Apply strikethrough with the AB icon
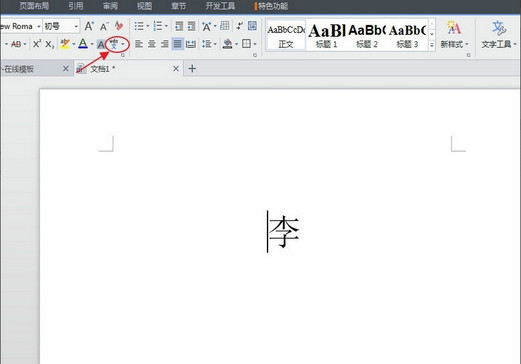521x364 pixels. click(16, 44)
